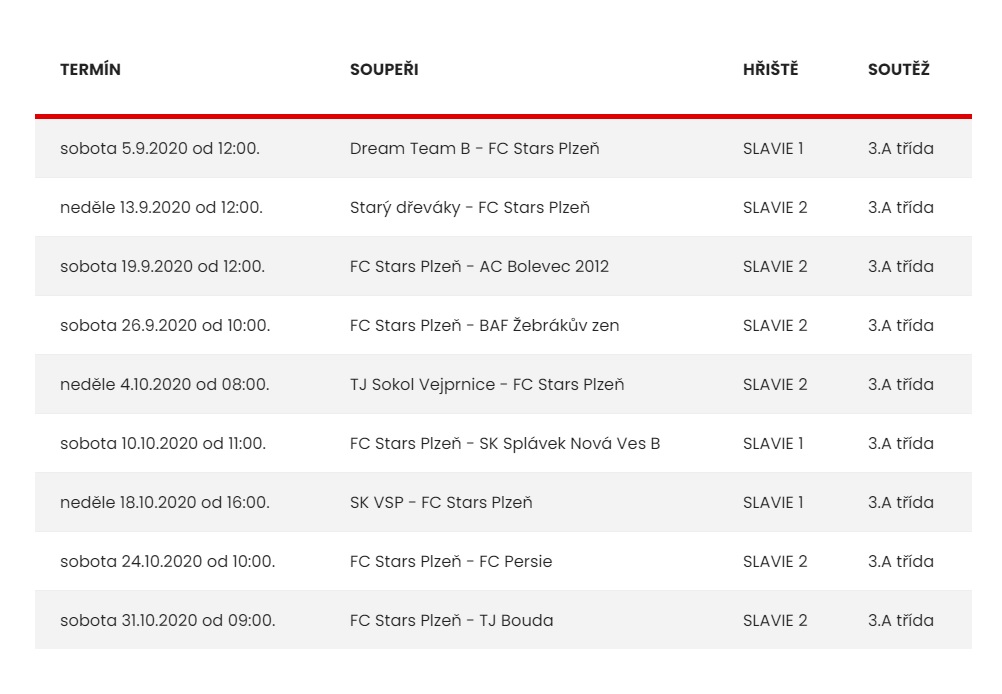Click the Starý dřeváky match text

(469, 208)
